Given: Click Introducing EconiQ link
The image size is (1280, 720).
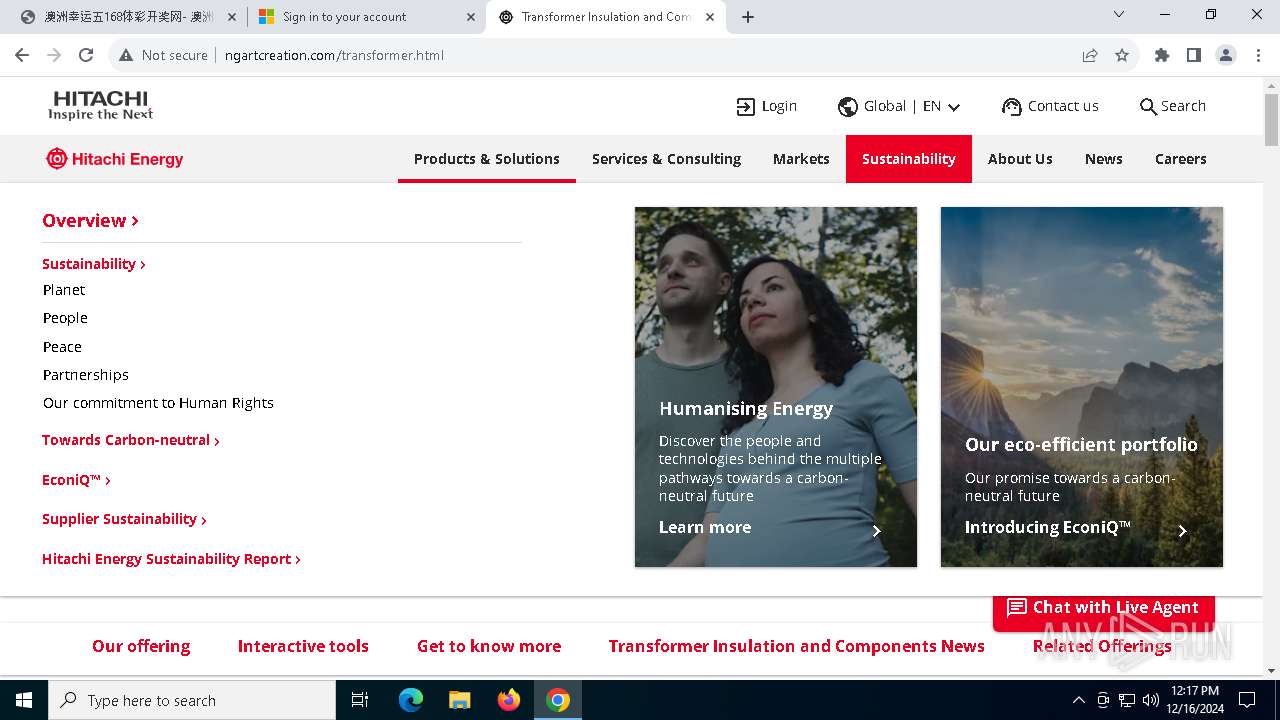Looking at the screenshot, I should coord(1047,527).
